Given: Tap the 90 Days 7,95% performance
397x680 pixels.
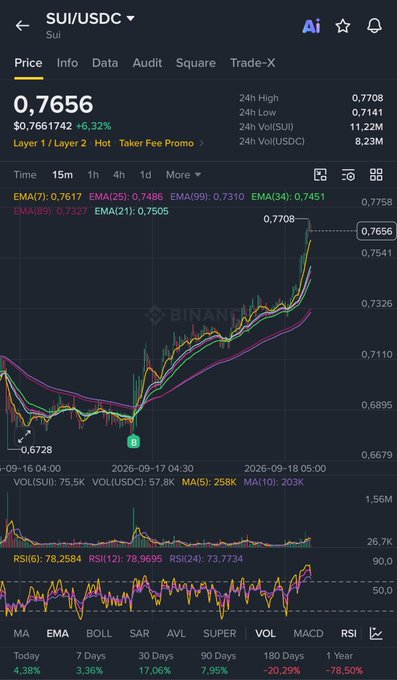Looking at the screenshot, I should (x=218, y=663).
